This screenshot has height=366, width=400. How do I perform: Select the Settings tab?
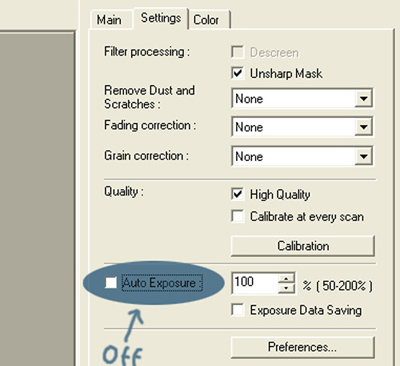pyautogui.click(x=161, y=18)
